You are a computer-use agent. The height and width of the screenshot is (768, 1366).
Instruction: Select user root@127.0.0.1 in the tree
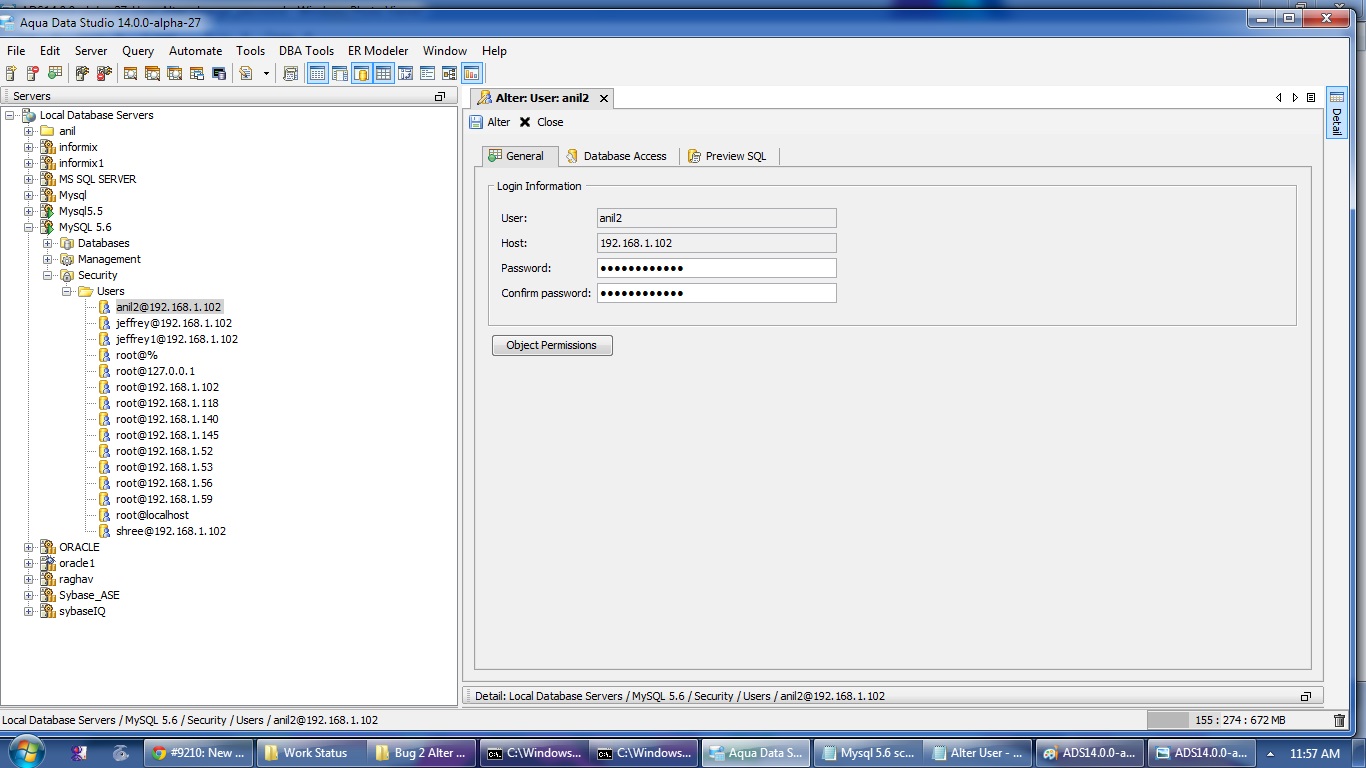coord(155,371)
